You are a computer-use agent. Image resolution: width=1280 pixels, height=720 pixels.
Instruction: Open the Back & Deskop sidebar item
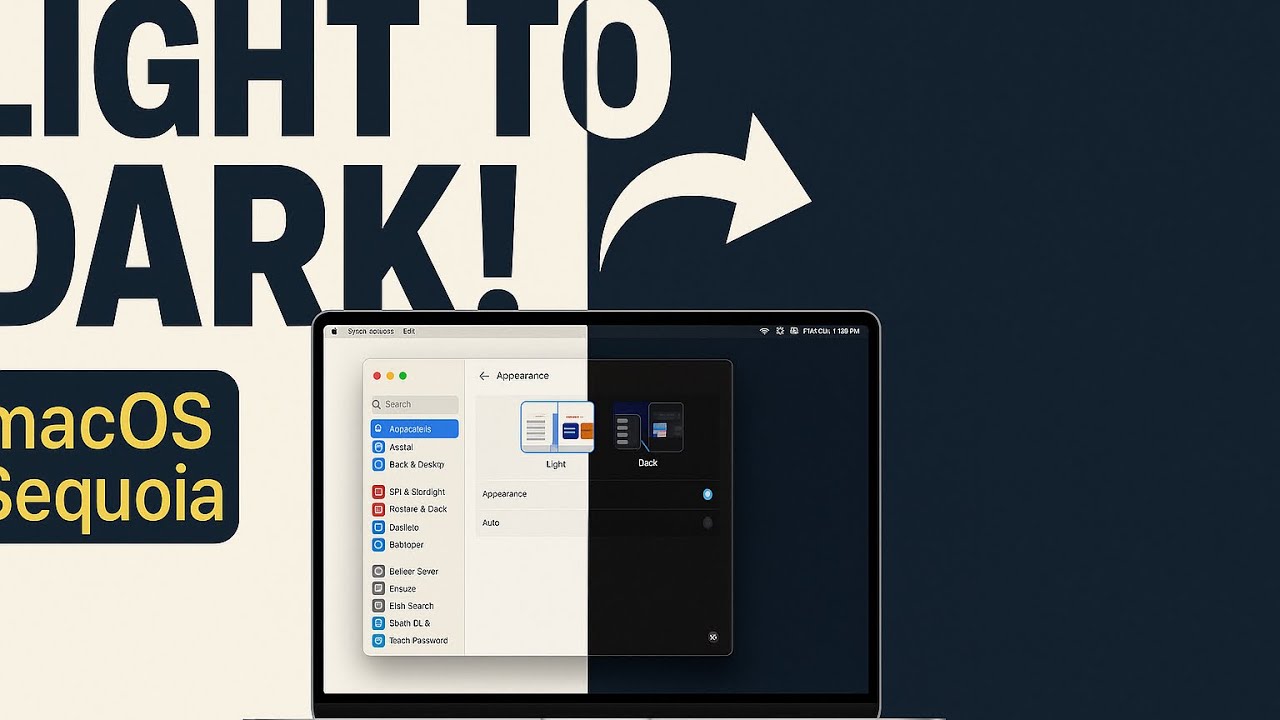(x=408, y=465)
